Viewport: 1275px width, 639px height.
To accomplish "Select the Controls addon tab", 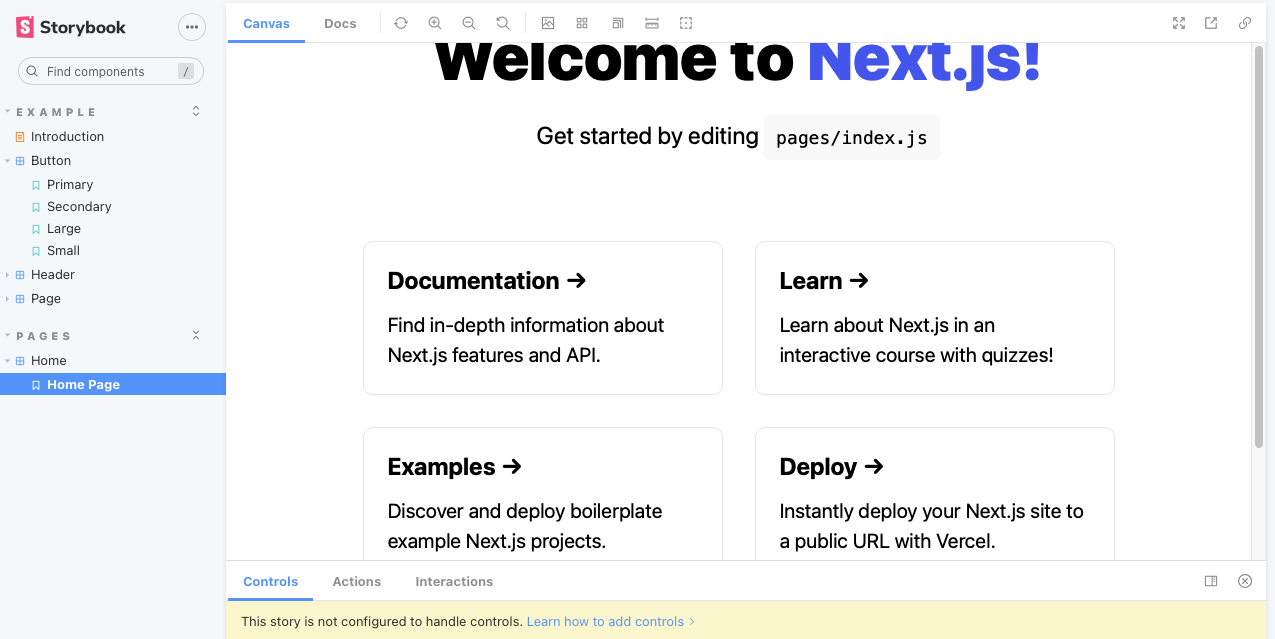I will coord(271,581).
